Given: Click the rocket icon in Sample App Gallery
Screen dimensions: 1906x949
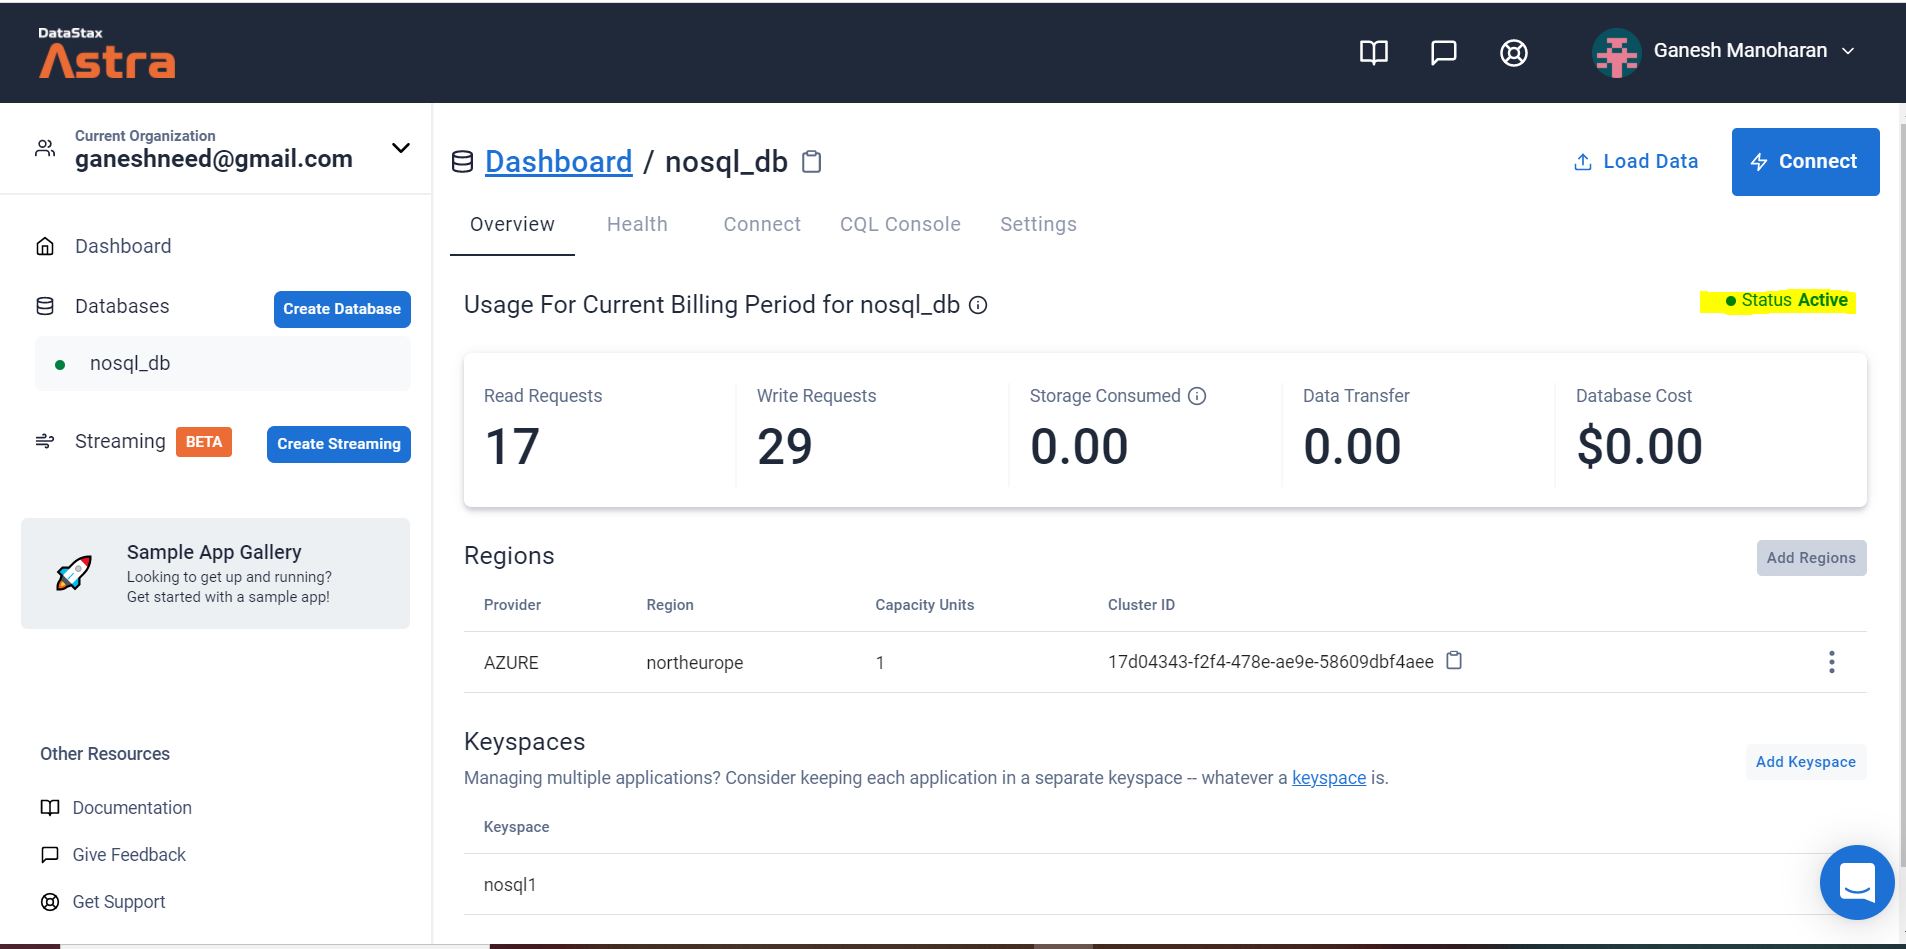Looking at the screenshot, I should 74,573.
